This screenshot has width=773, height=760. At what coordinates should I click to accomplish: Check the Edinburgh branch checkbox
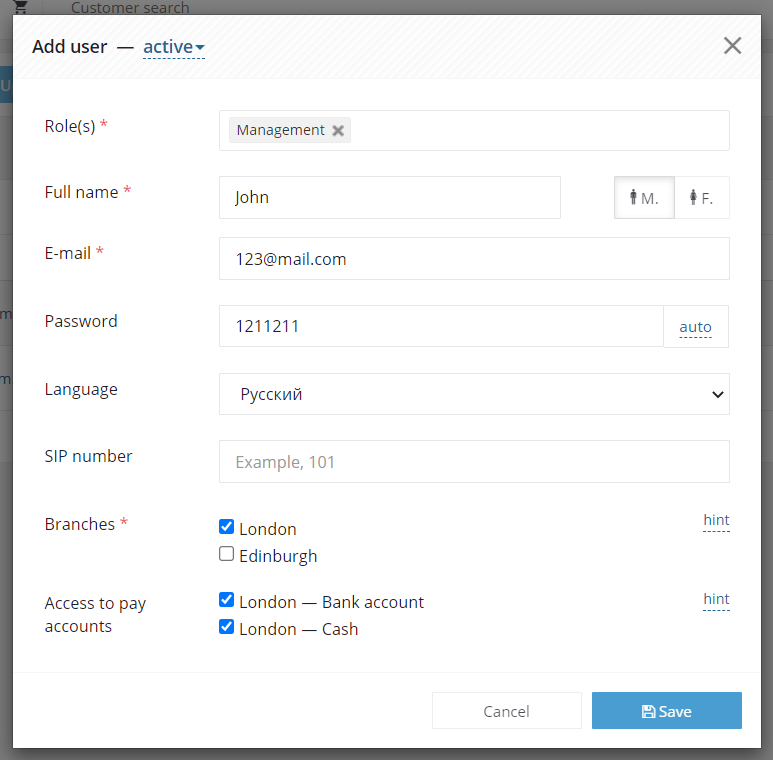(x=226, y=553)
